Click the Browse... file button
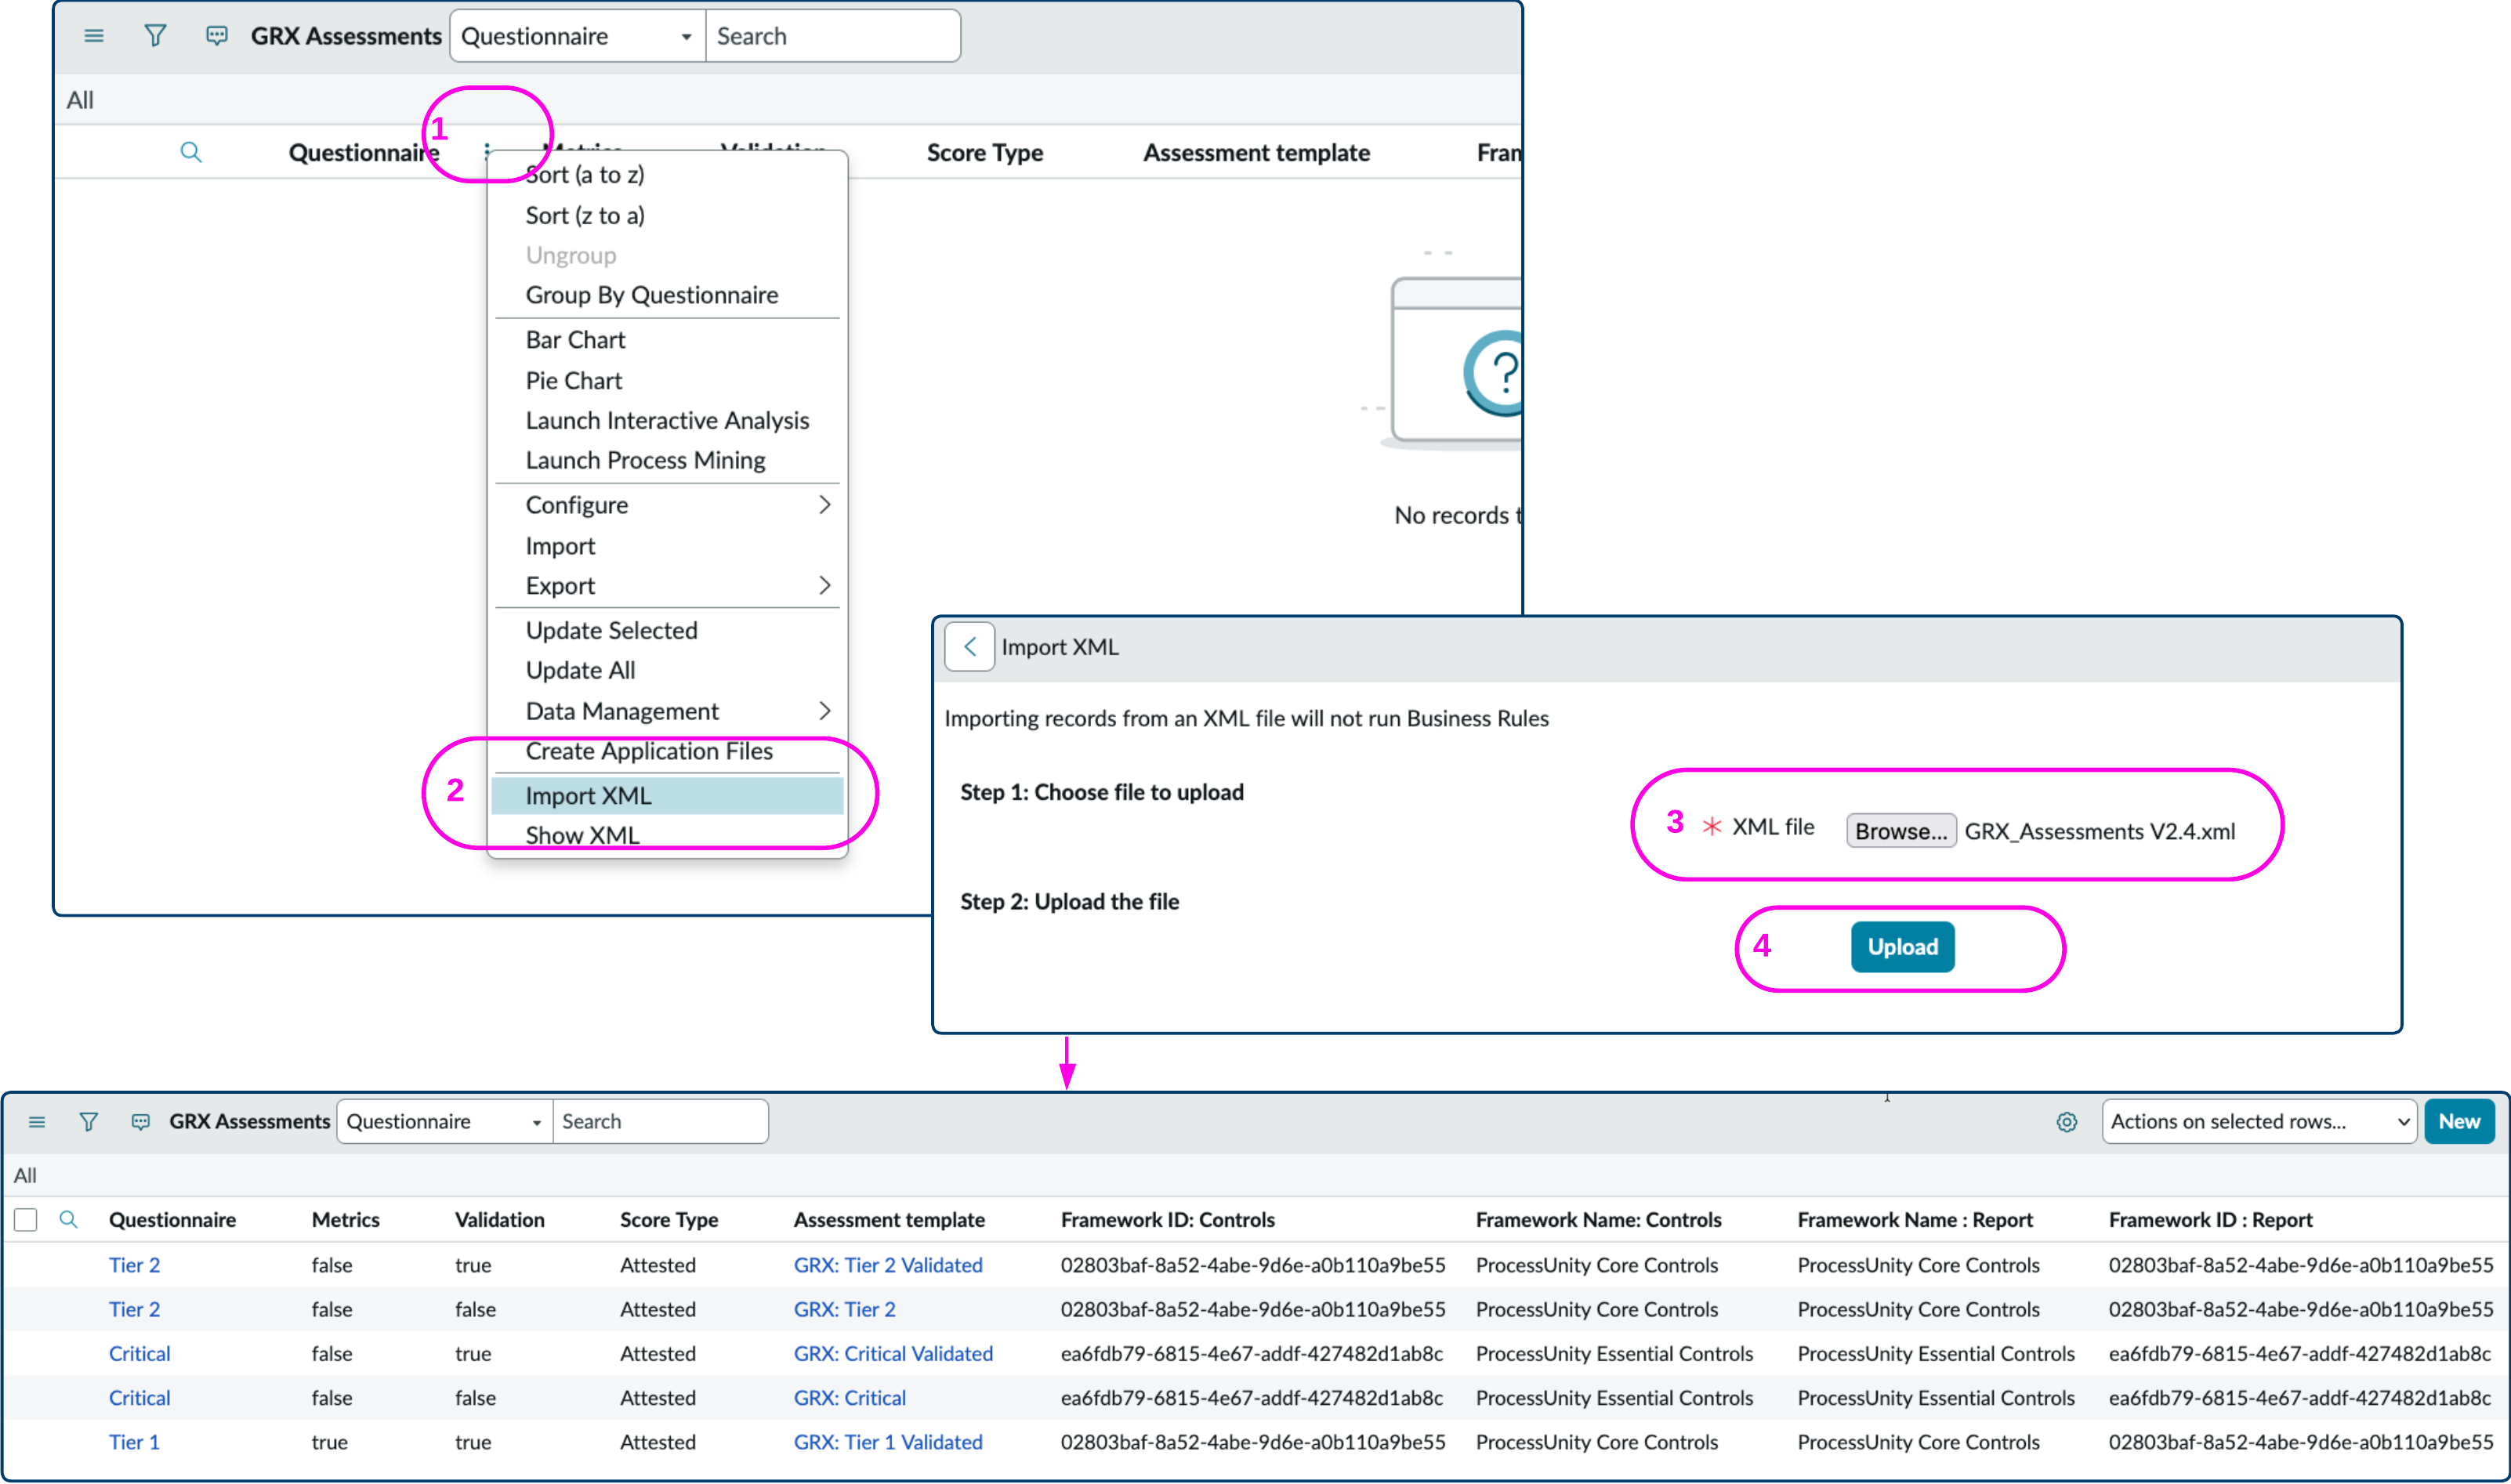Viewport: 2511px width, 1484px height. (1901, 831)
